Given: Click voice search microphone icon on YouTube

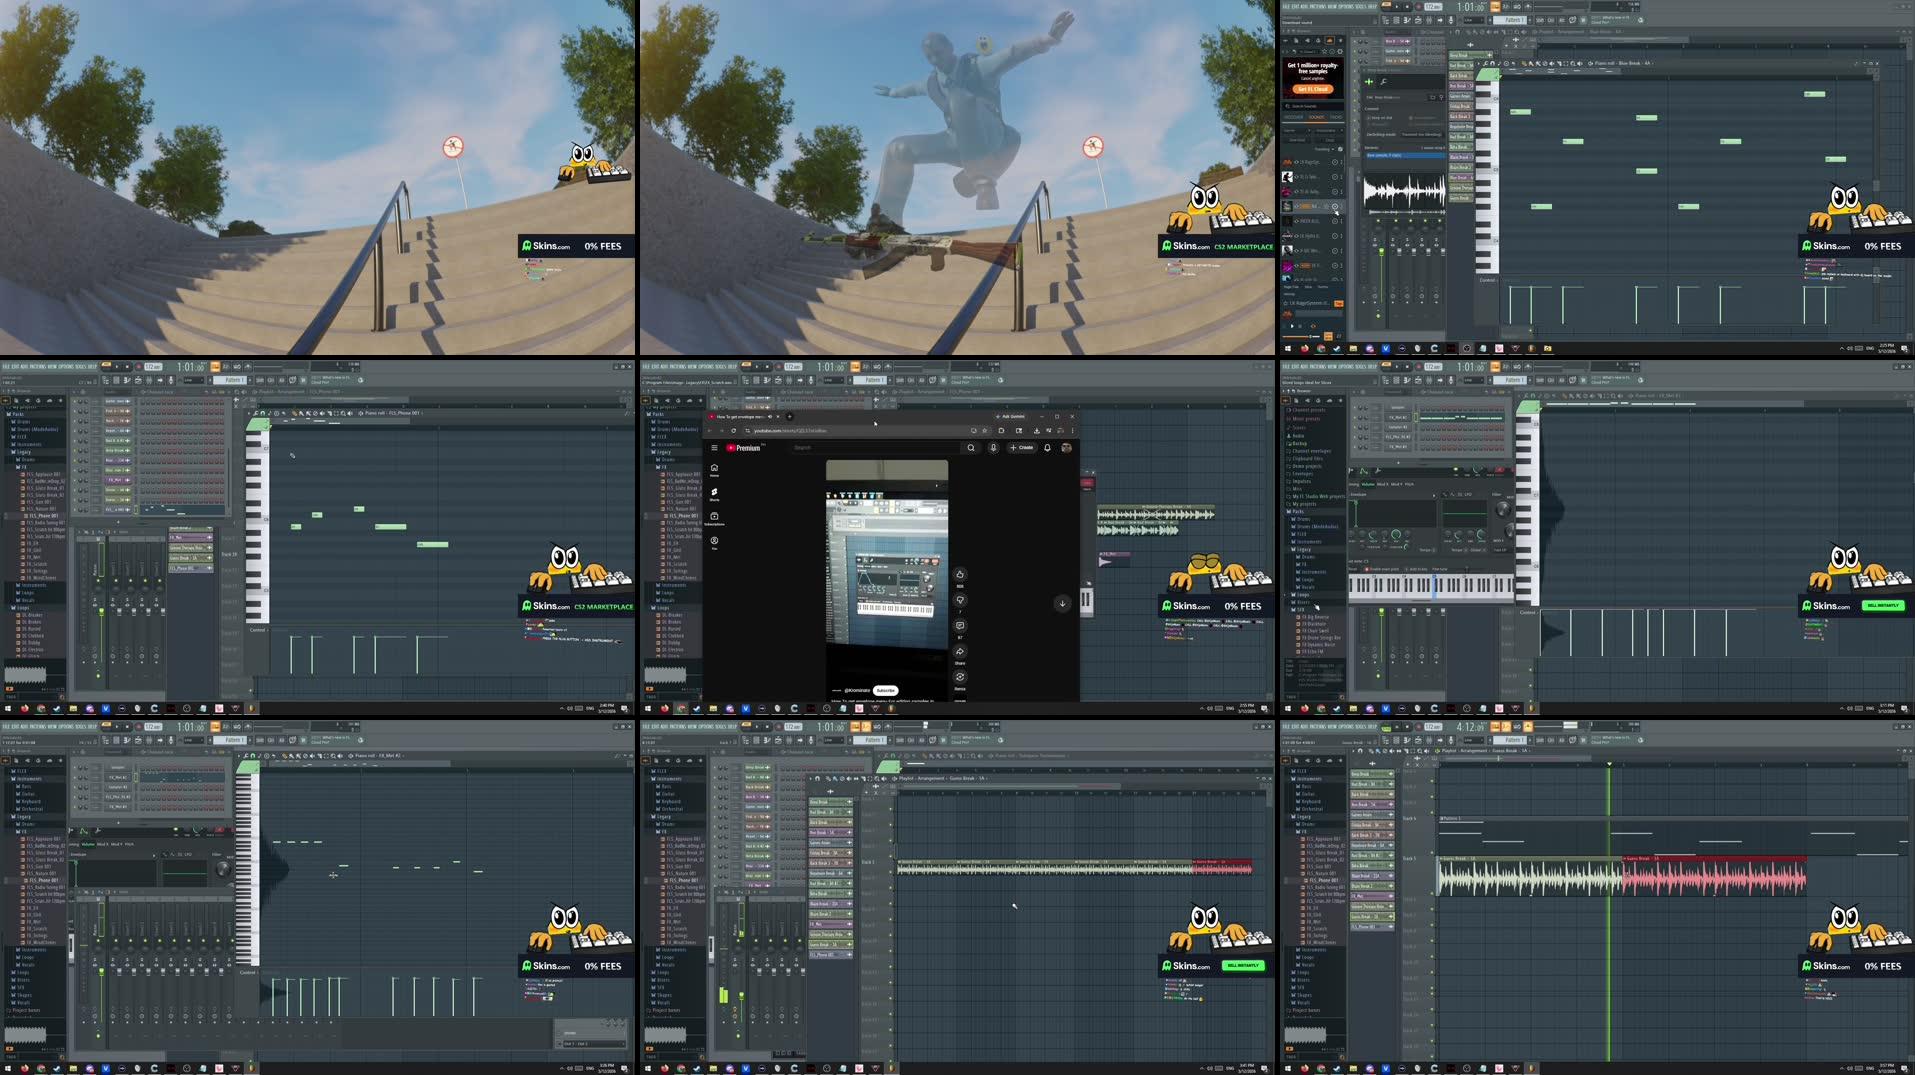Looking at the screenshot, I should (x=994, y=448).
